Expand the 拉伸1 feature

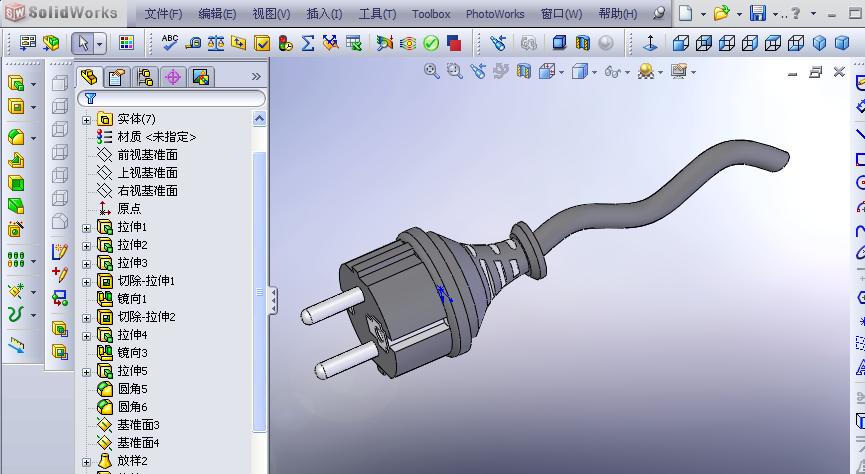point(86,228)
